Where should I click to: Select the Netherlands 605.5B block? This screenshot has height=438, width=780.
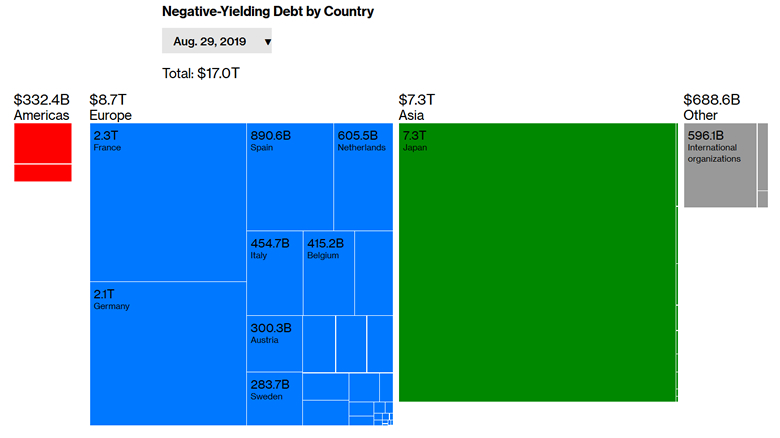tap(362, 176)
